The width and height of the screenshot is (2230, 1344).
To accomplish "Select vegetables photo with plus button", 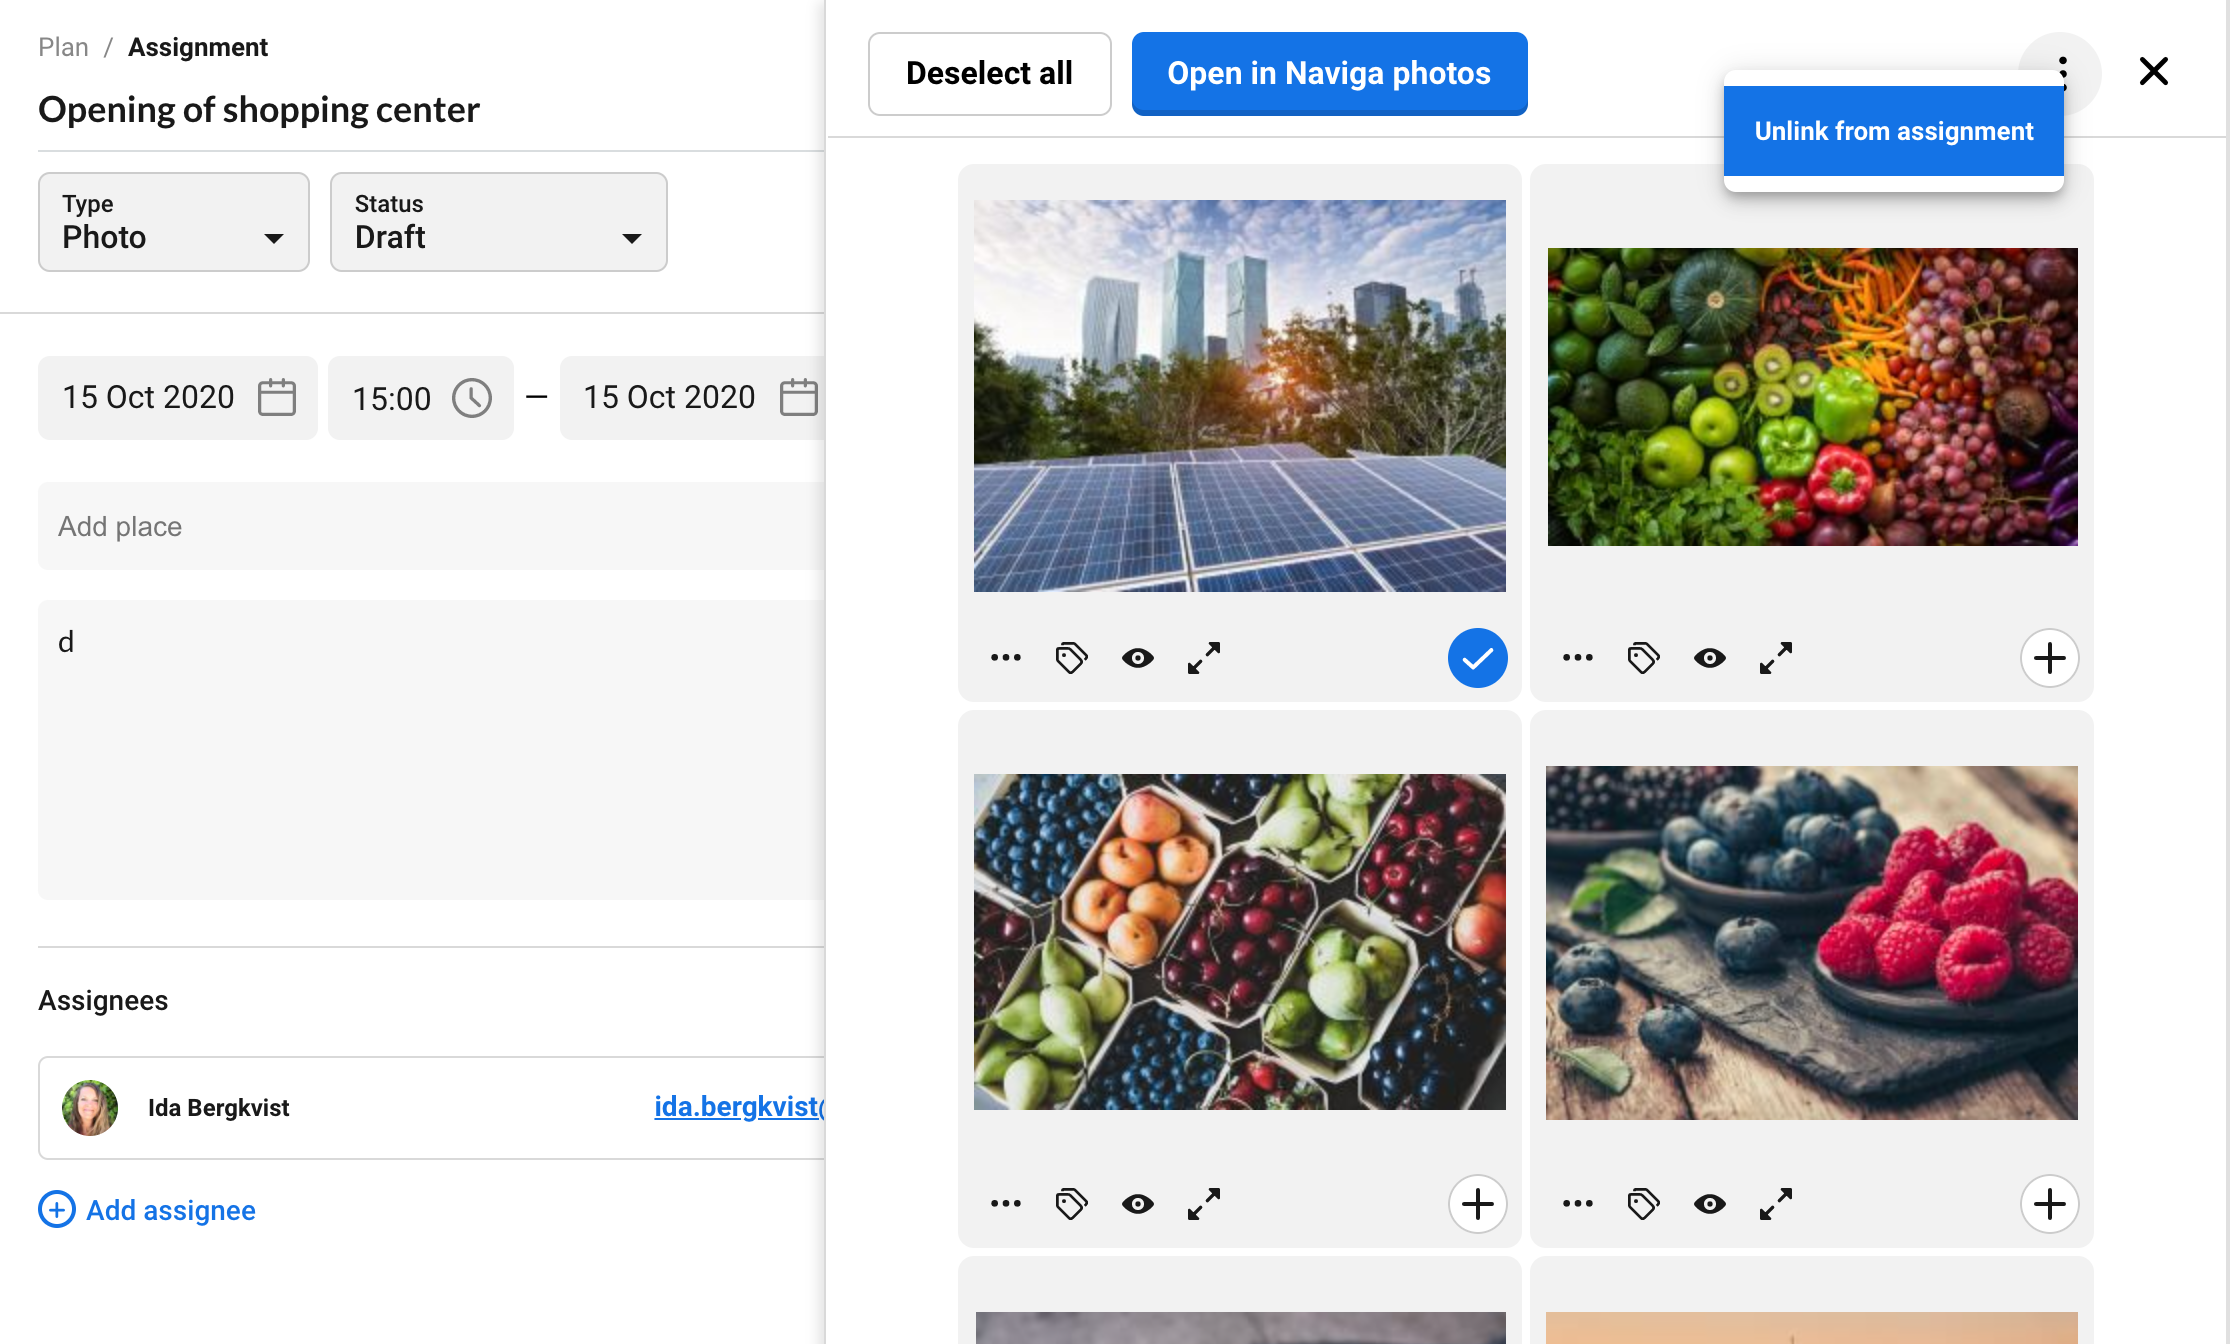I will click(x=2049, y=658).
